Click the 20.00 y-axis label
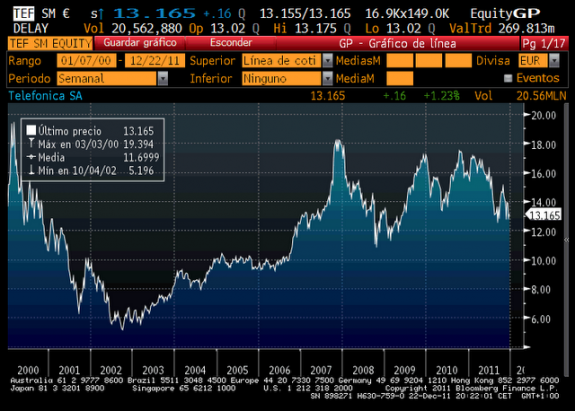The width and height of the screenshot is (575, 411). tap(543, 115)
